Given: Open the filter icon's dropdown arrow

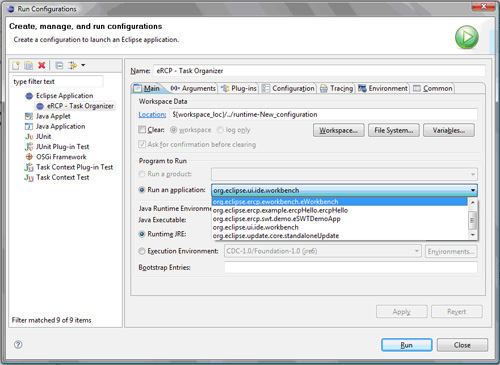Looking at the screenshot, I should 83,65.
